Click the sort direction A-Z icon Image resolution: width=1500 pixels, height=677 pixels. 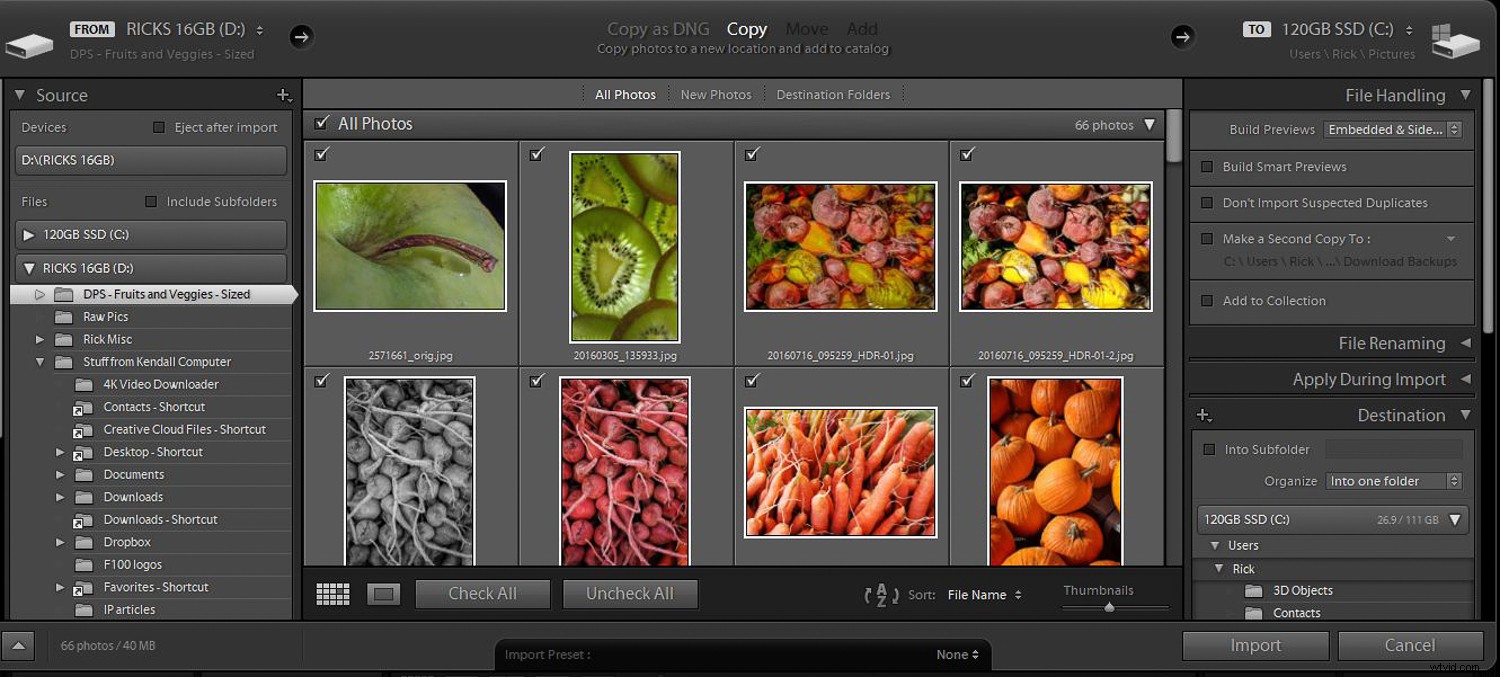click(881, 594)
